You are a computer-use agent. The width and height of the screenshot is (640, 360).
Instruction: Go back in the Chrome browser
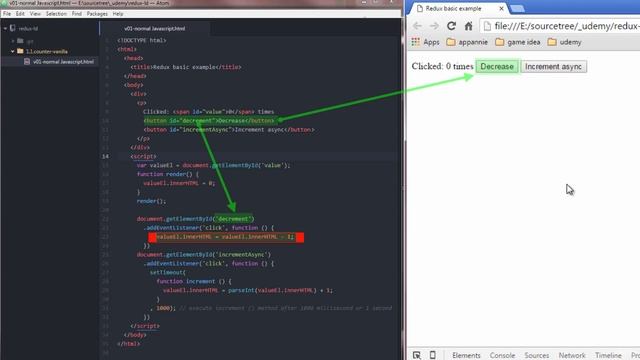tap(417, 26)
